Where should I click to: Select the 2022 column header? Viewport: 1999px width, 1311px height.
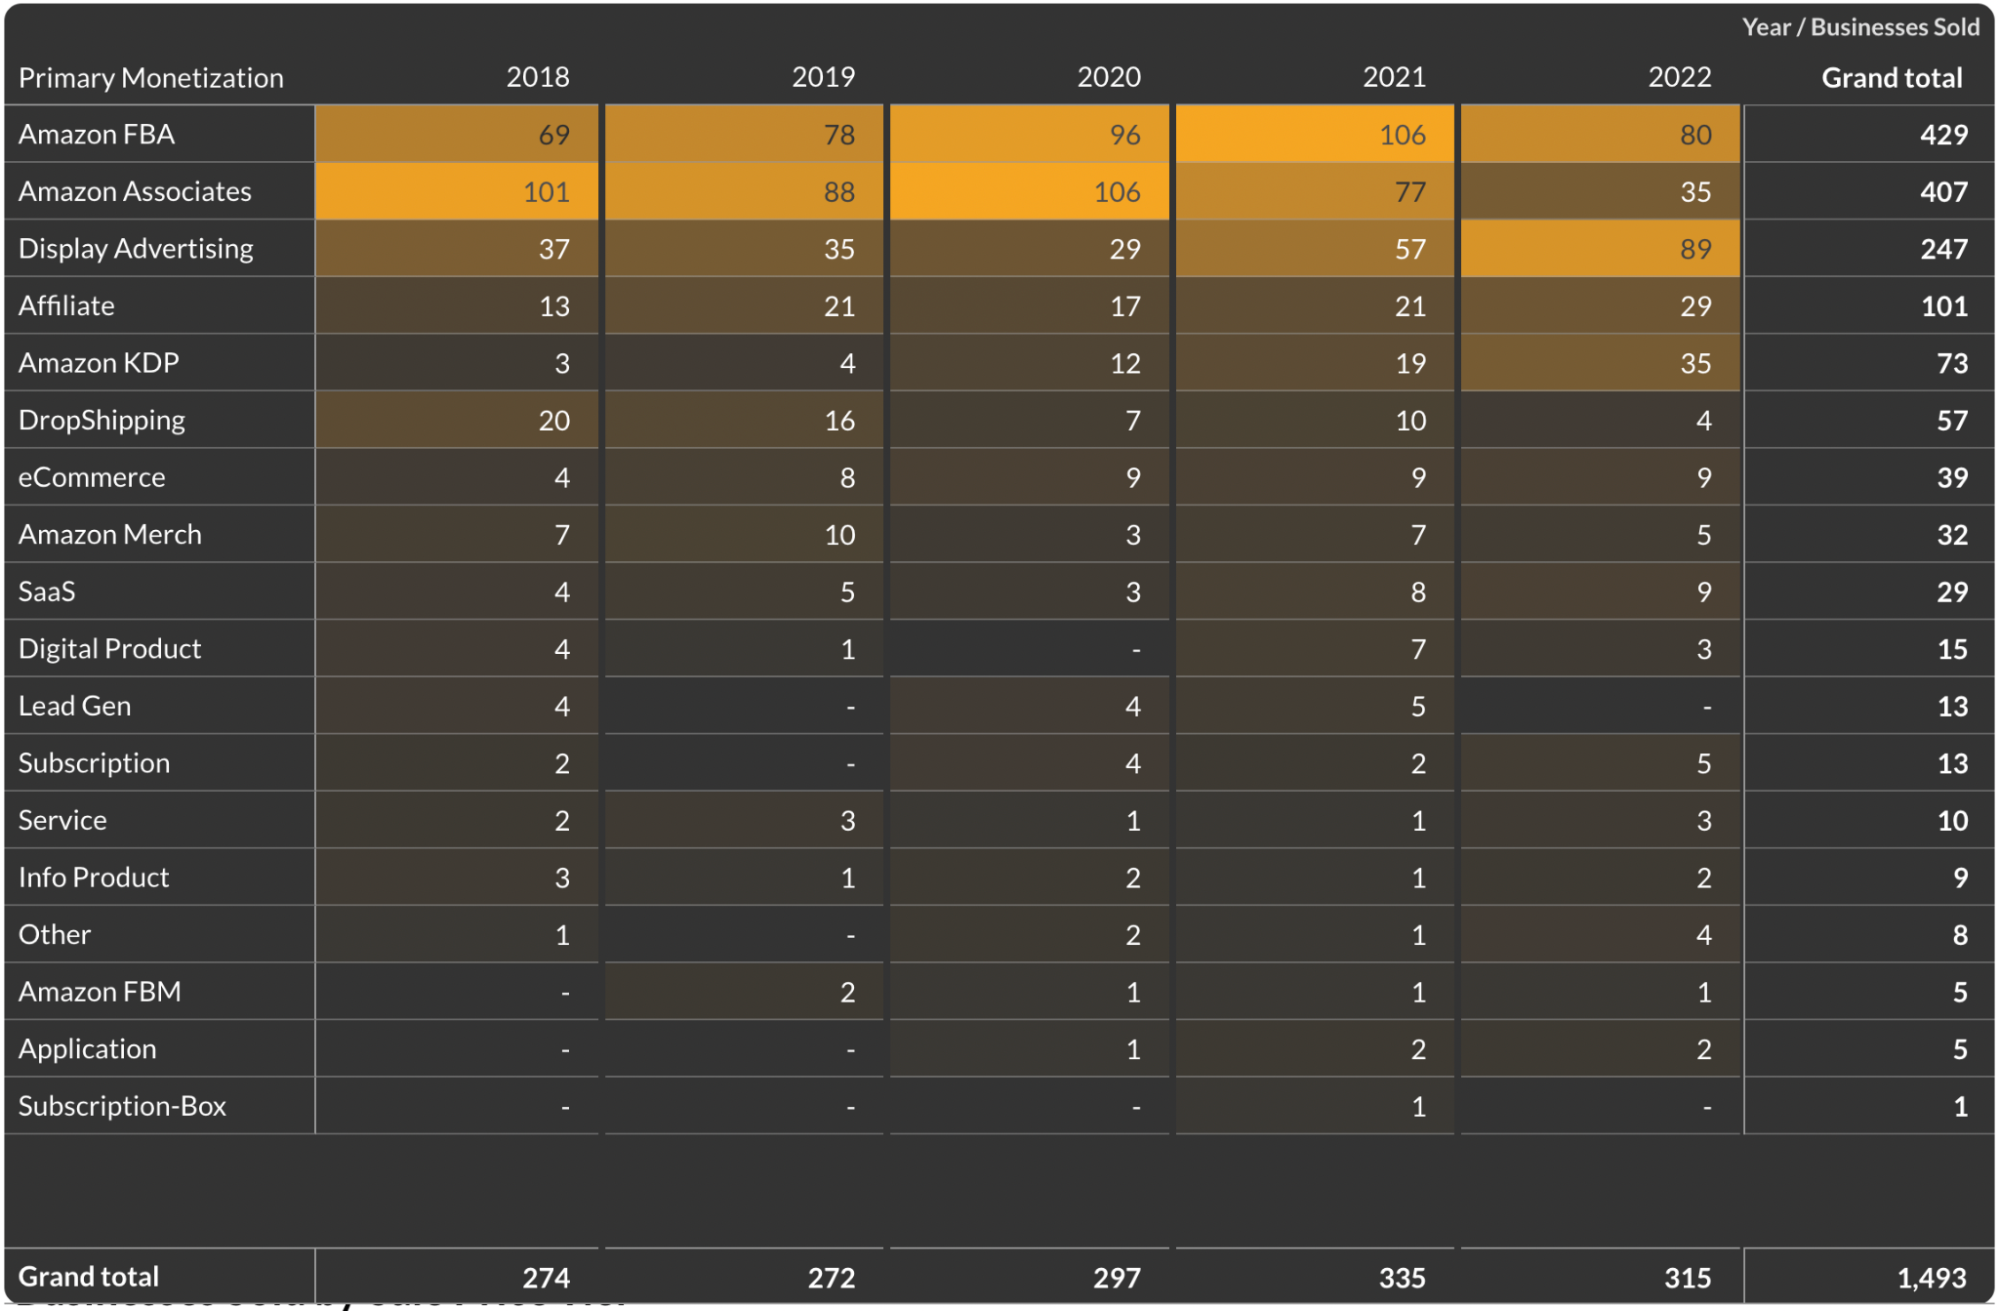tap(1679, 77)
